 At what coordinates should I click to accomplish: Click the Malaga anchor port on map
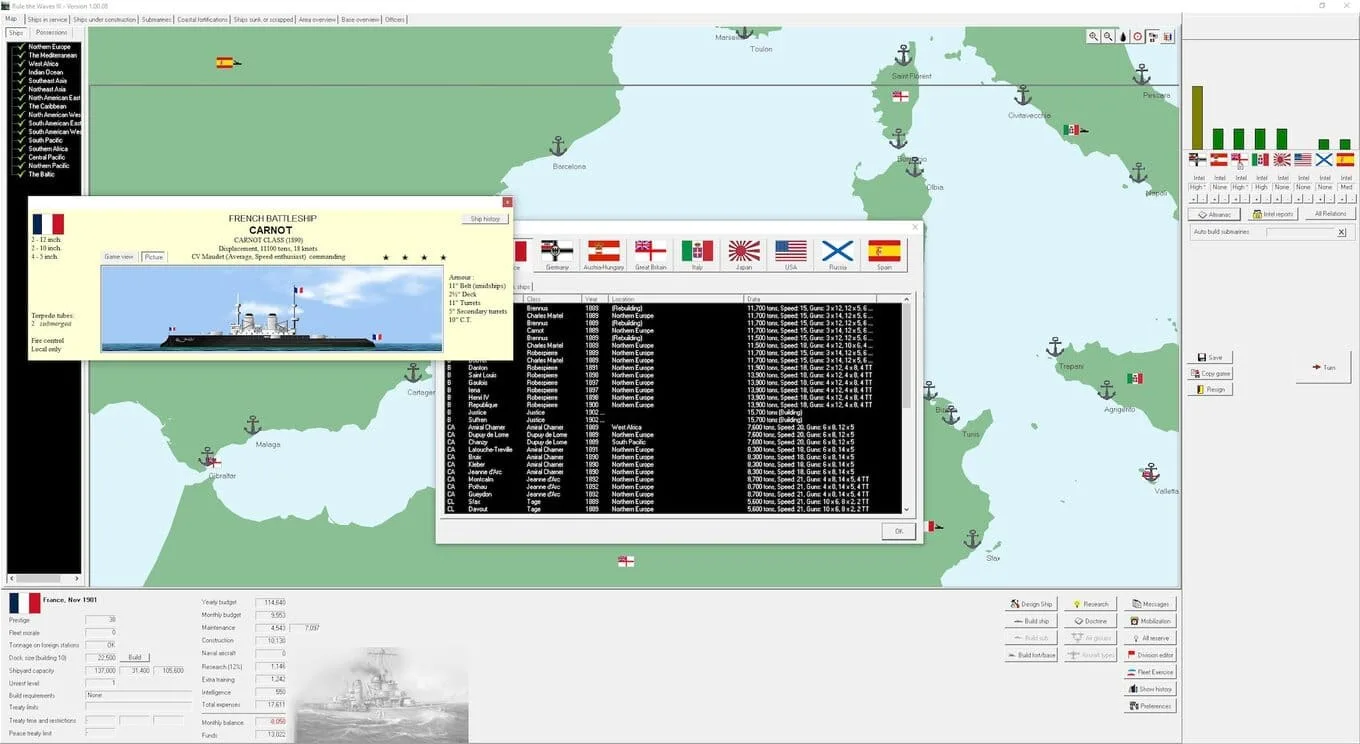tap(252, 426)
